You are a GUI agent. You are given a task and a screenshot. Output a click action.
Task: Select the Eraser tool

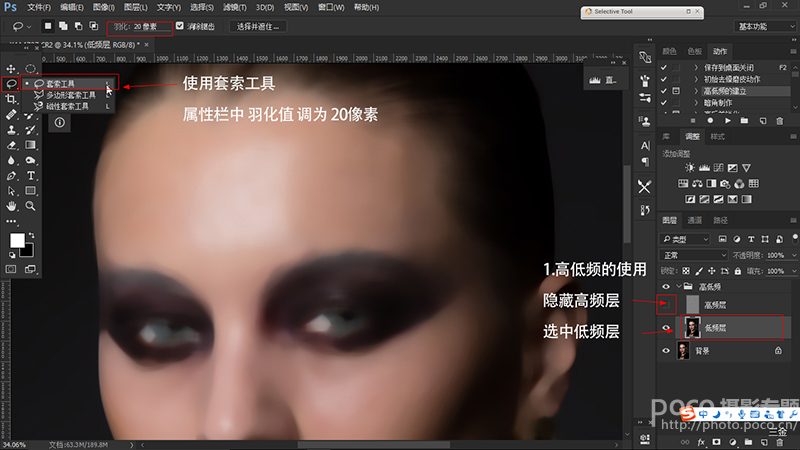tap(11, 145)
